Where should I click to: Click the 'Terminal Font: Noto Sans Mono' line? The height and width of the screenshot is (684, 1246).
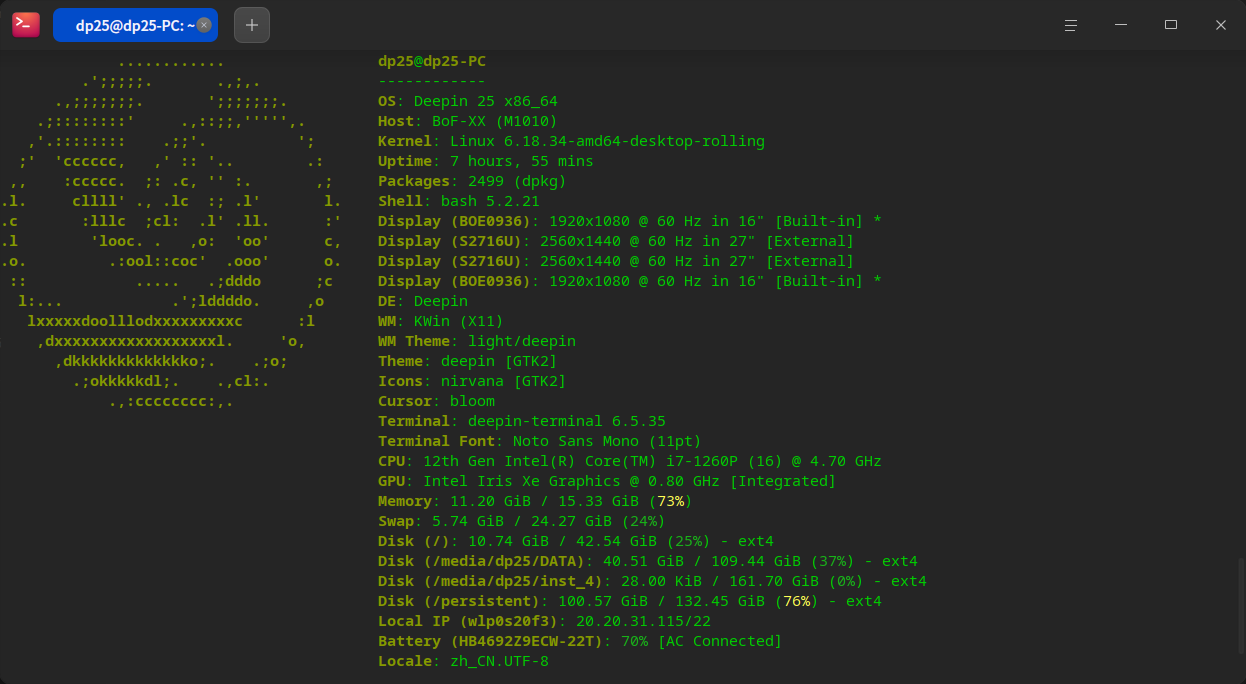[x=540, y=441]
